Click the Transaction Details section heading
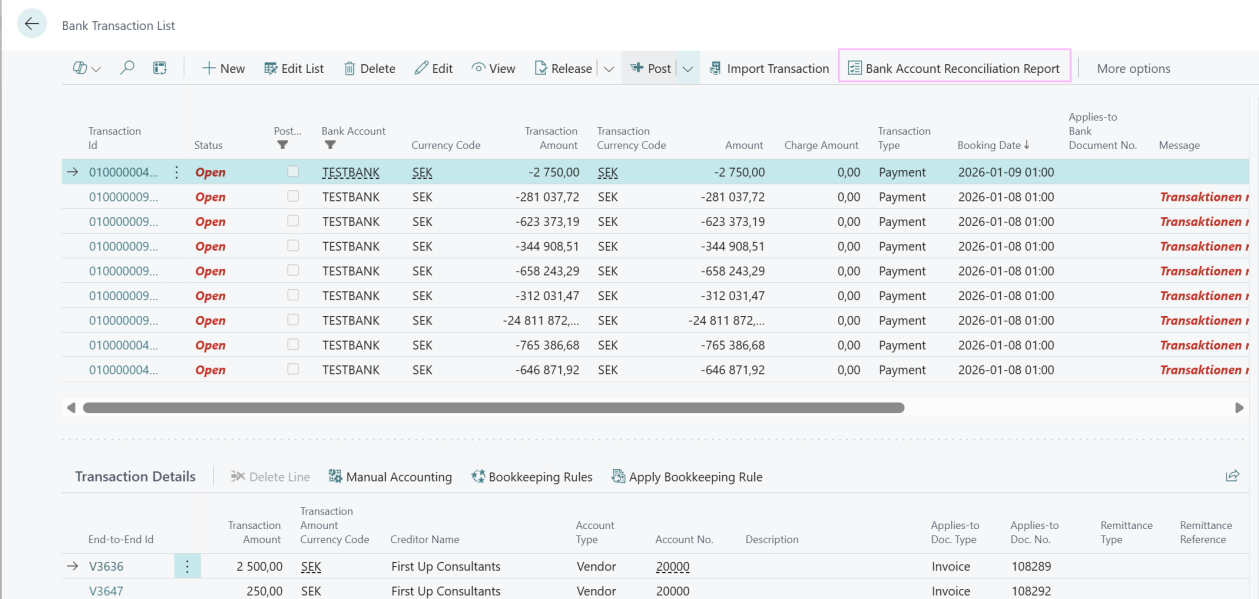This screenshot has height=599, width=1259. pyautogui.click(x=135, y=476)
